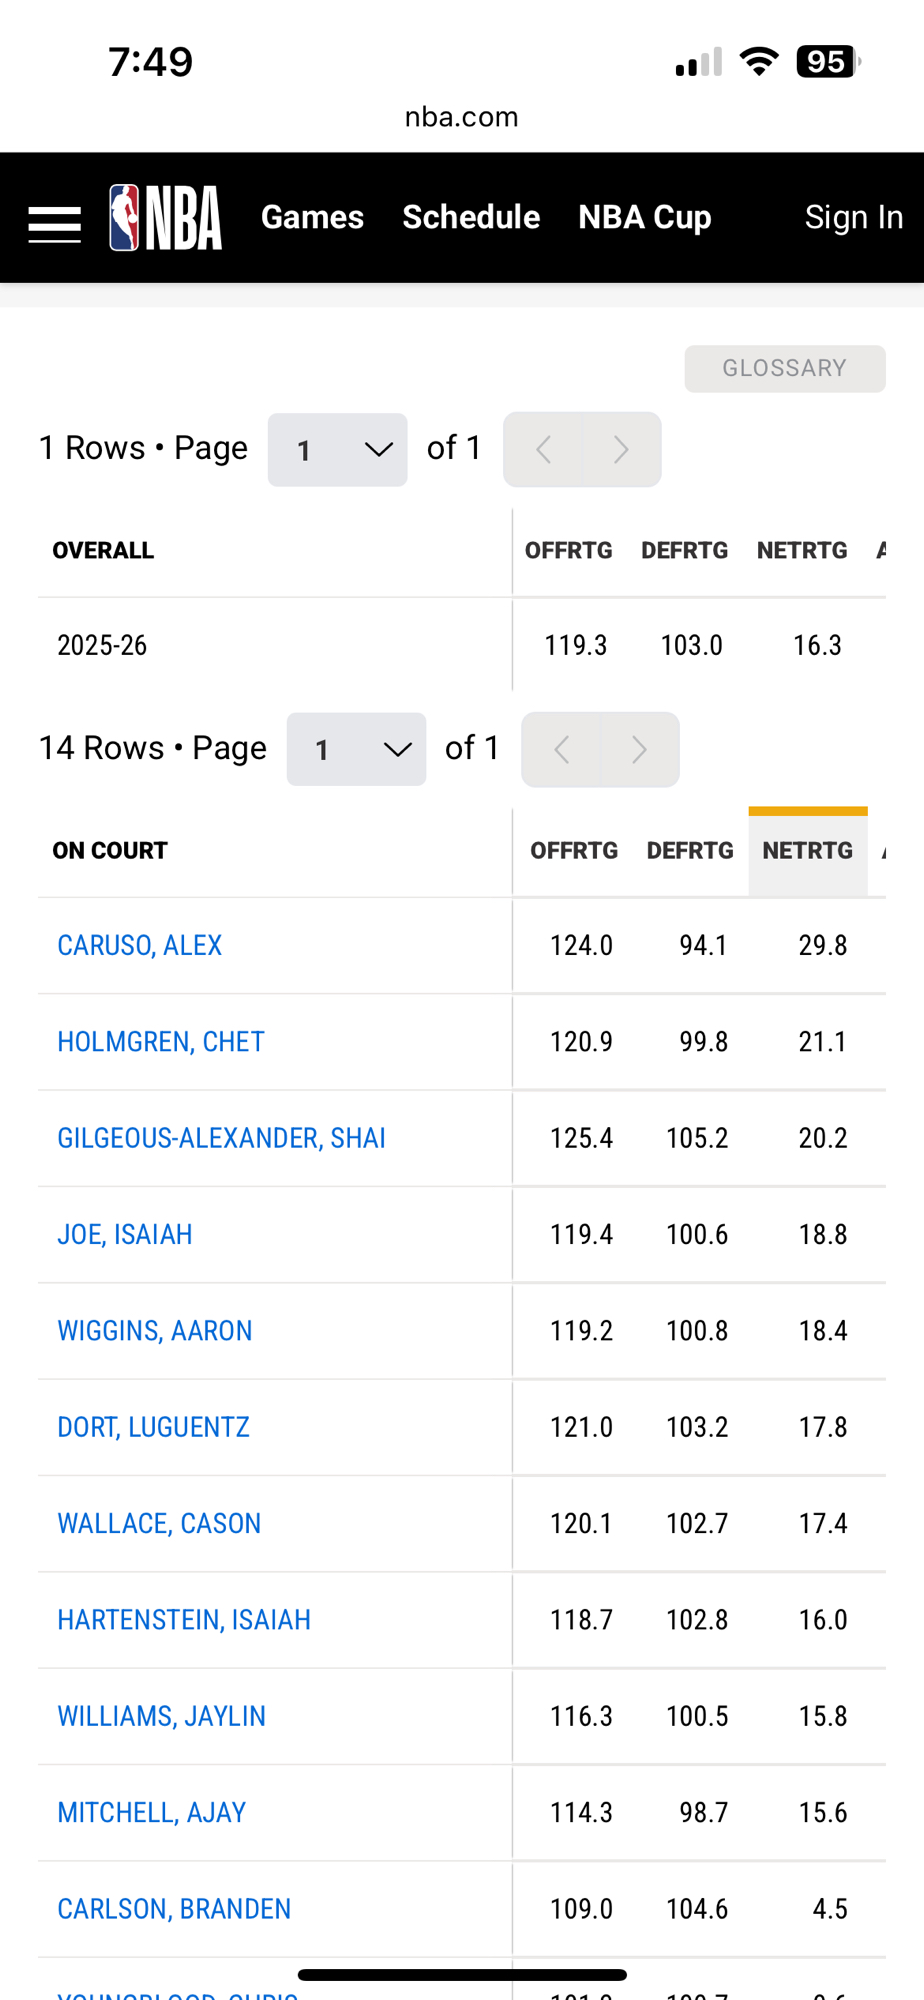Screen dimensions: 924x2000
Task: Open the Games menu item
Action: 312,217
